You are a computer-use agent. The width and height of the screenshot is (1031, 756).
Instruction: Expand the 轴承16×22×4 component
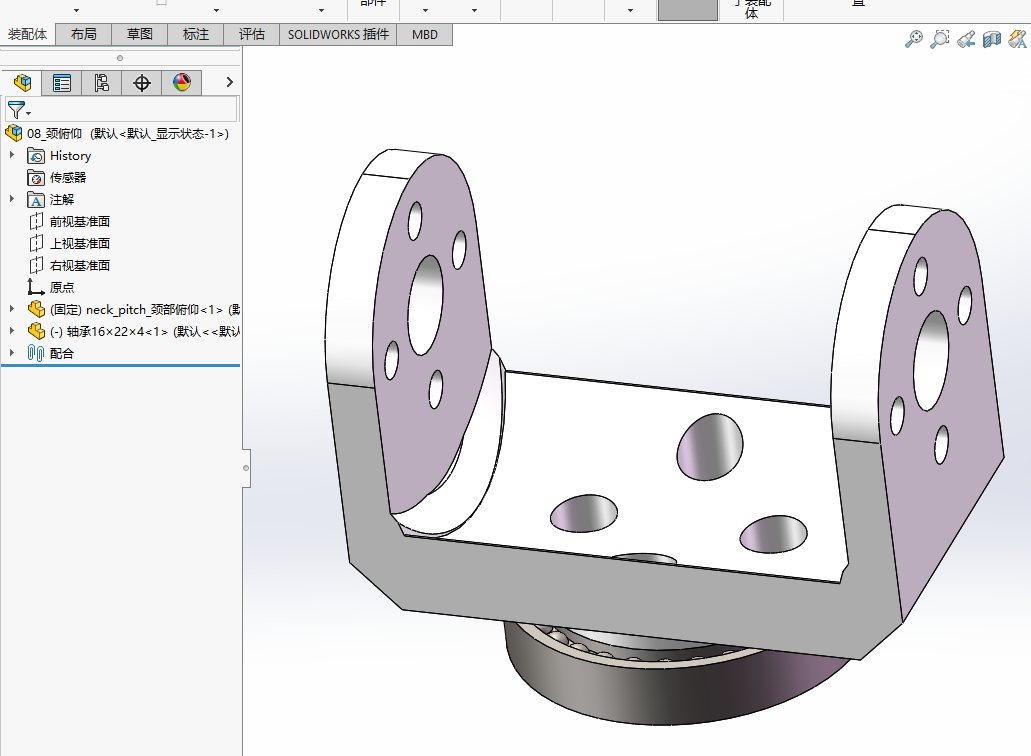(x=12, y=330)
